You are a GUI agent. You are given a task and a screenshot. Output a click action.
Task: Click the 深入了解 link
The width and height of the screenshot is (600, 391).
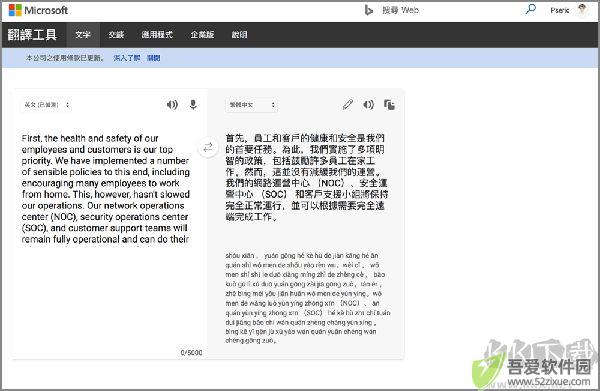point(127,58)
